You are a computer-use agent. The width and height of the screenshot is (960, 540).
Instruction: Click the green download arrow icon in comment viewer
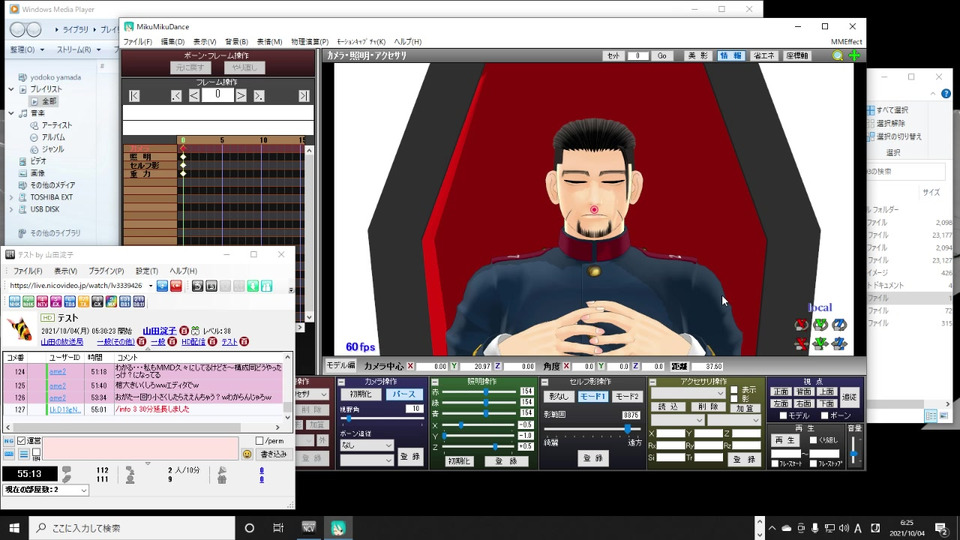[253, 286]
